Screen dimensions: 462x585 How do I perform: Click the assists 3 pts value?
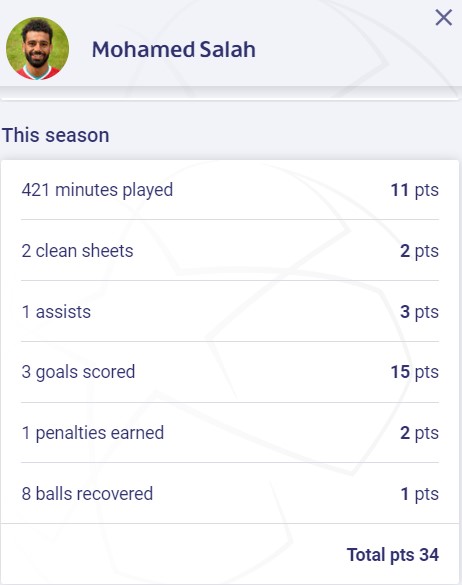click(419, 312)
